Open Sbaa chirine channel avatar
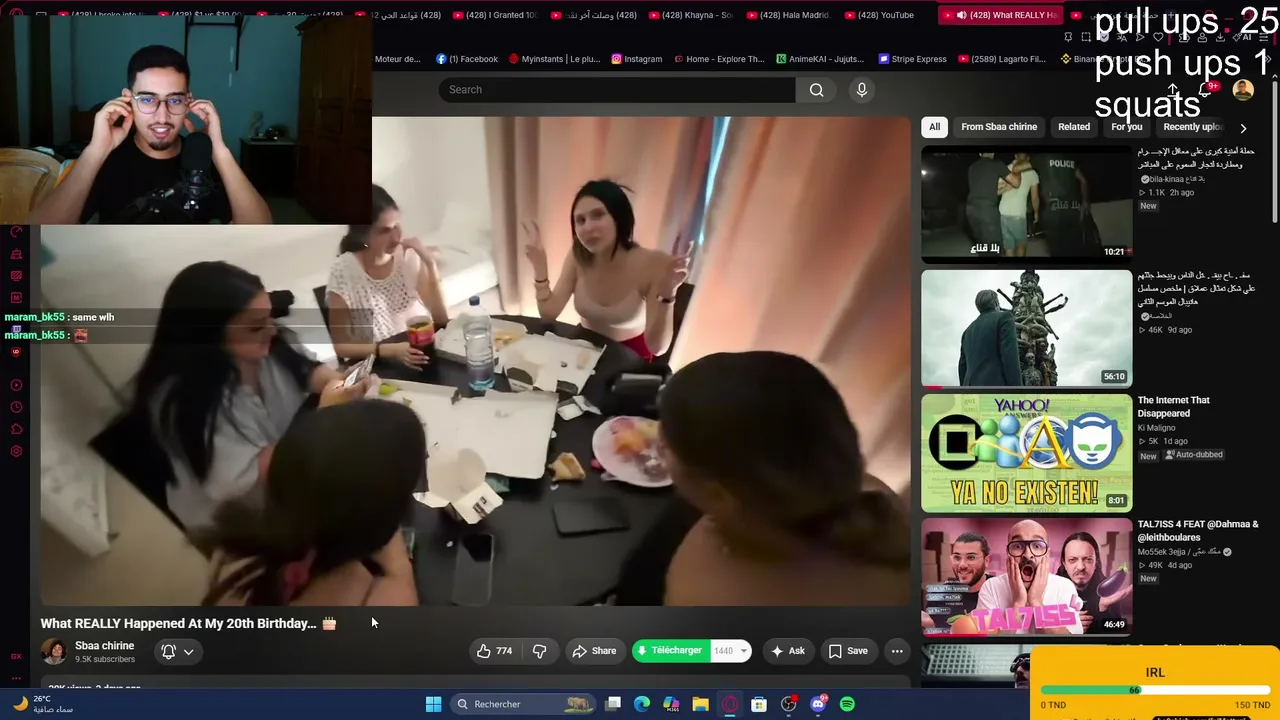The height and width of the screenshot is (720, 1280). pyautogui.click(x=54, y=652)
